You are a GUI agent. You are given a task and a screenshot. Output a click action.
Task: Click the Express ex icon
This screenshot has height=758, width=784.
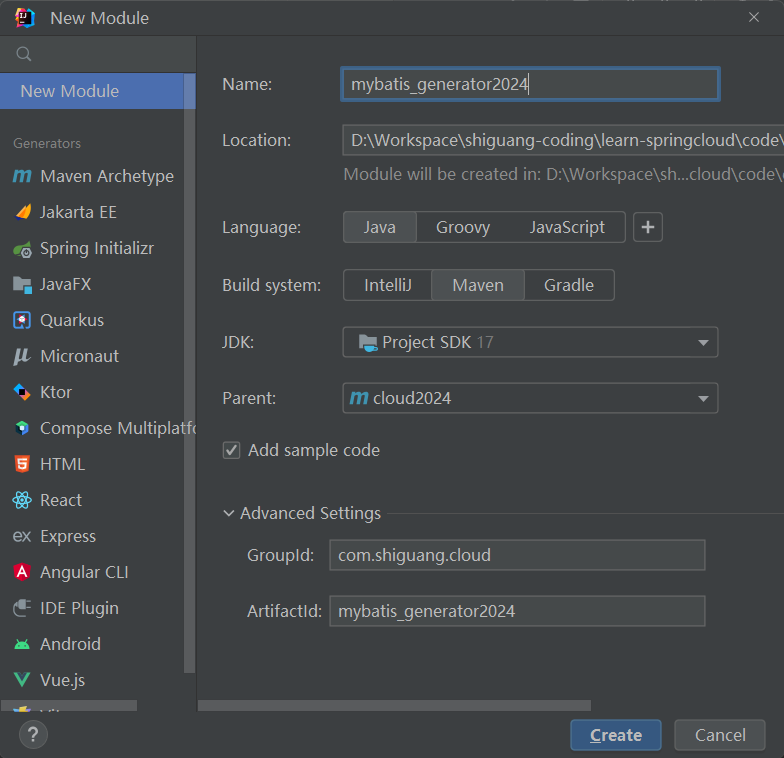pos(22,536)
